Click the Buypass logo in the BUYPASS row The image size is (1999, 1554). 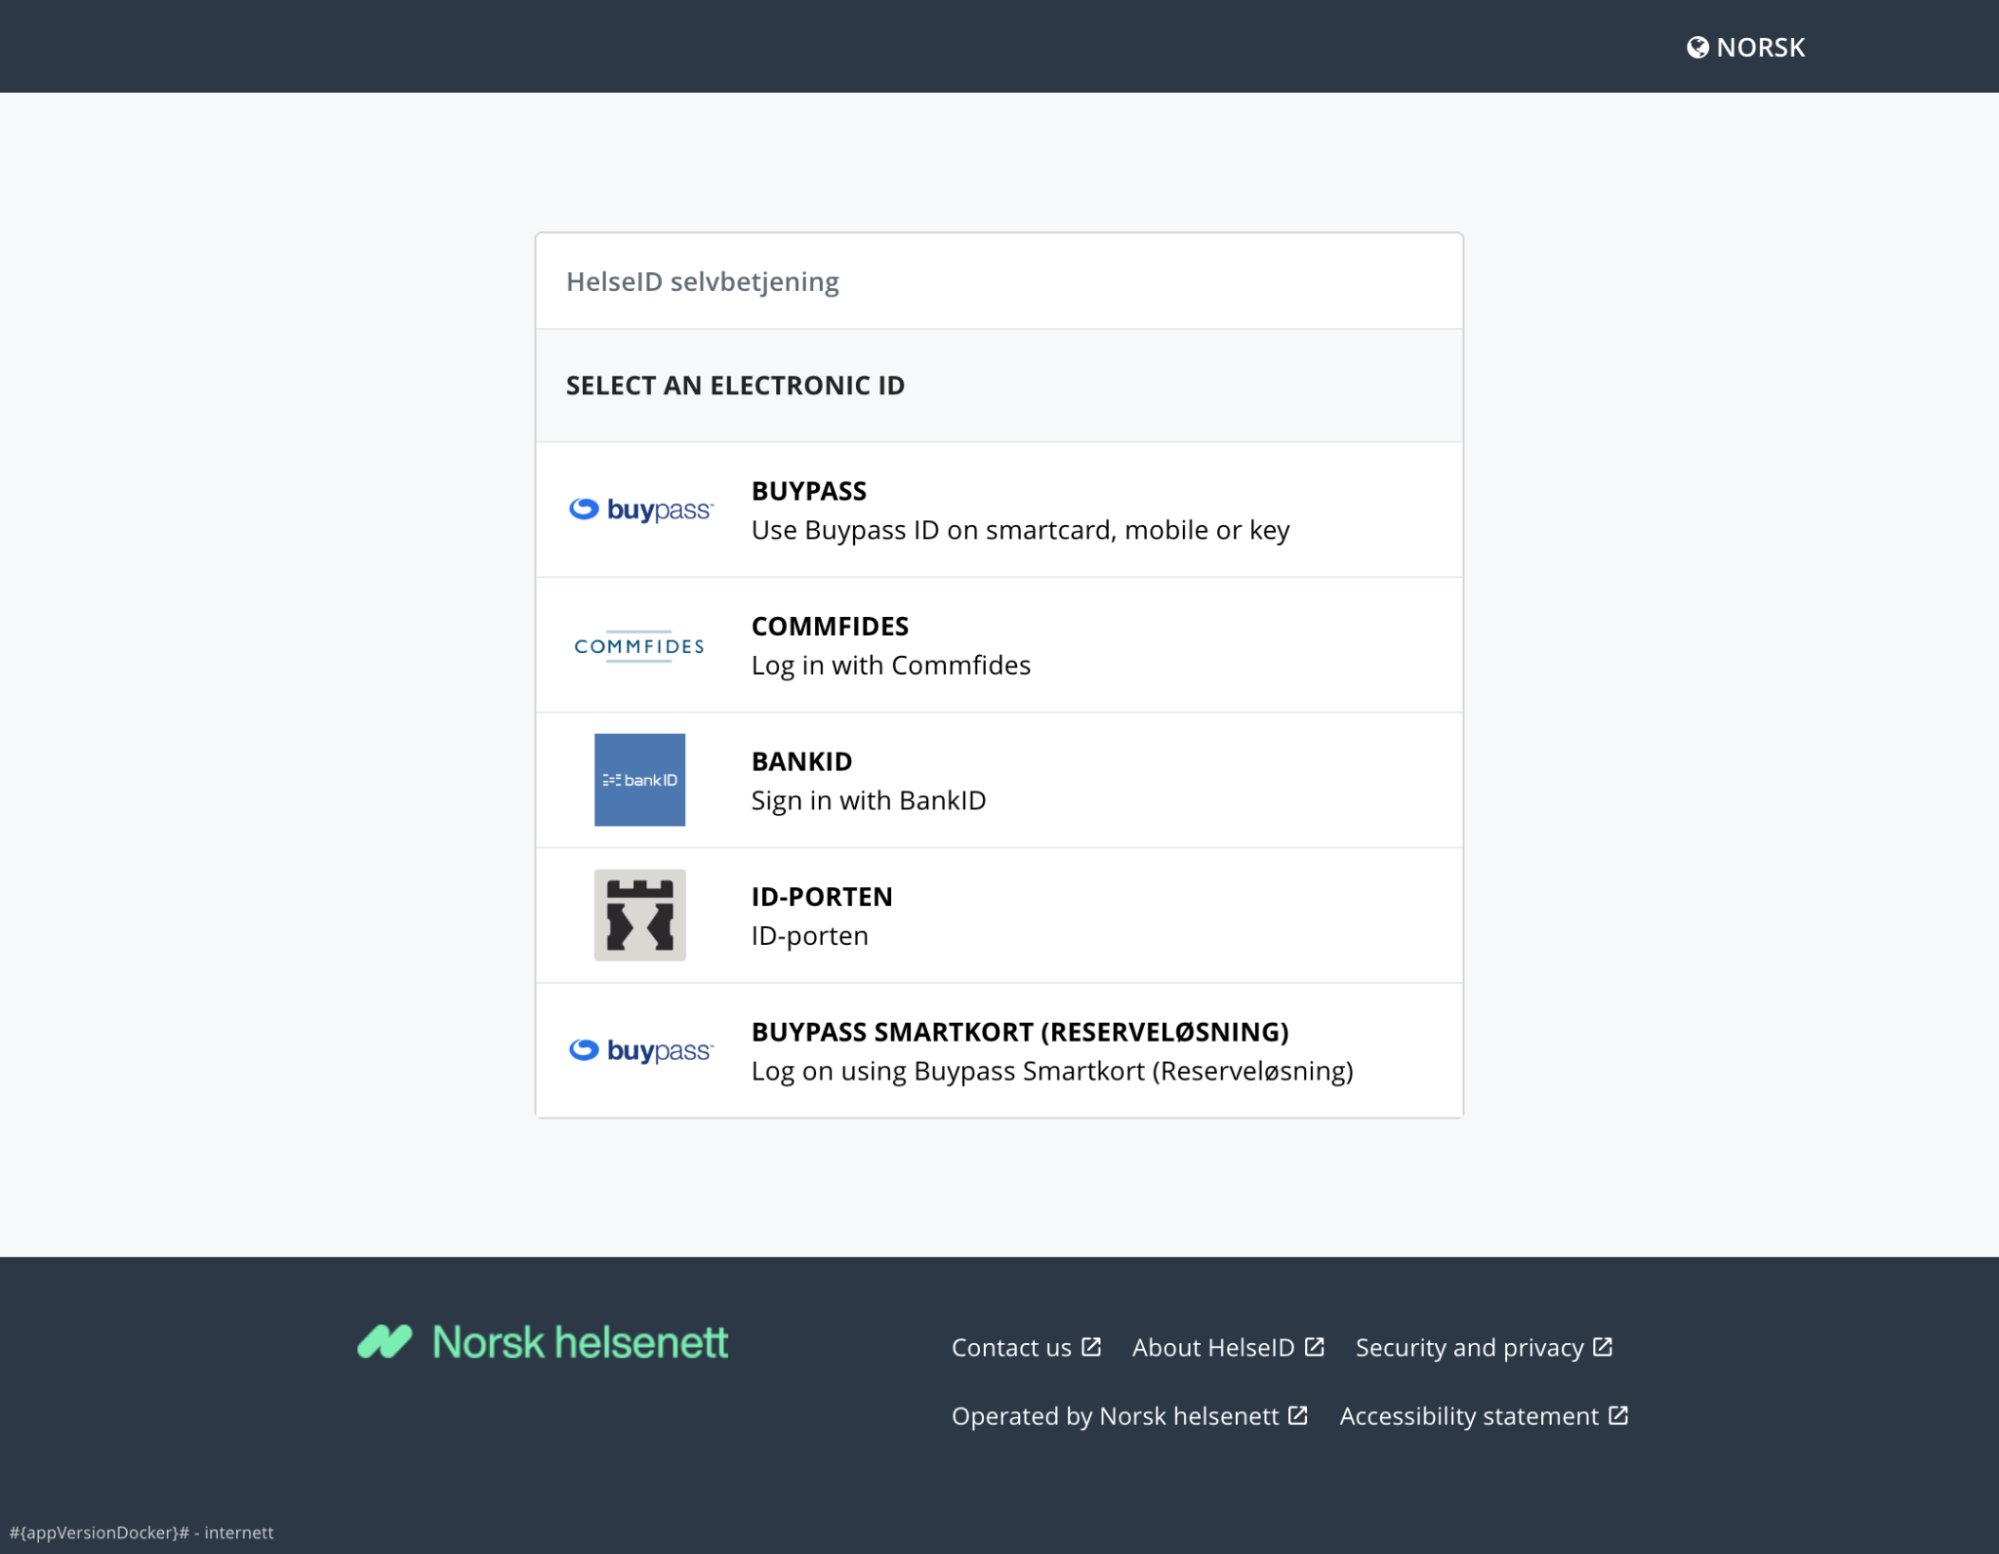tap(640, 510)
